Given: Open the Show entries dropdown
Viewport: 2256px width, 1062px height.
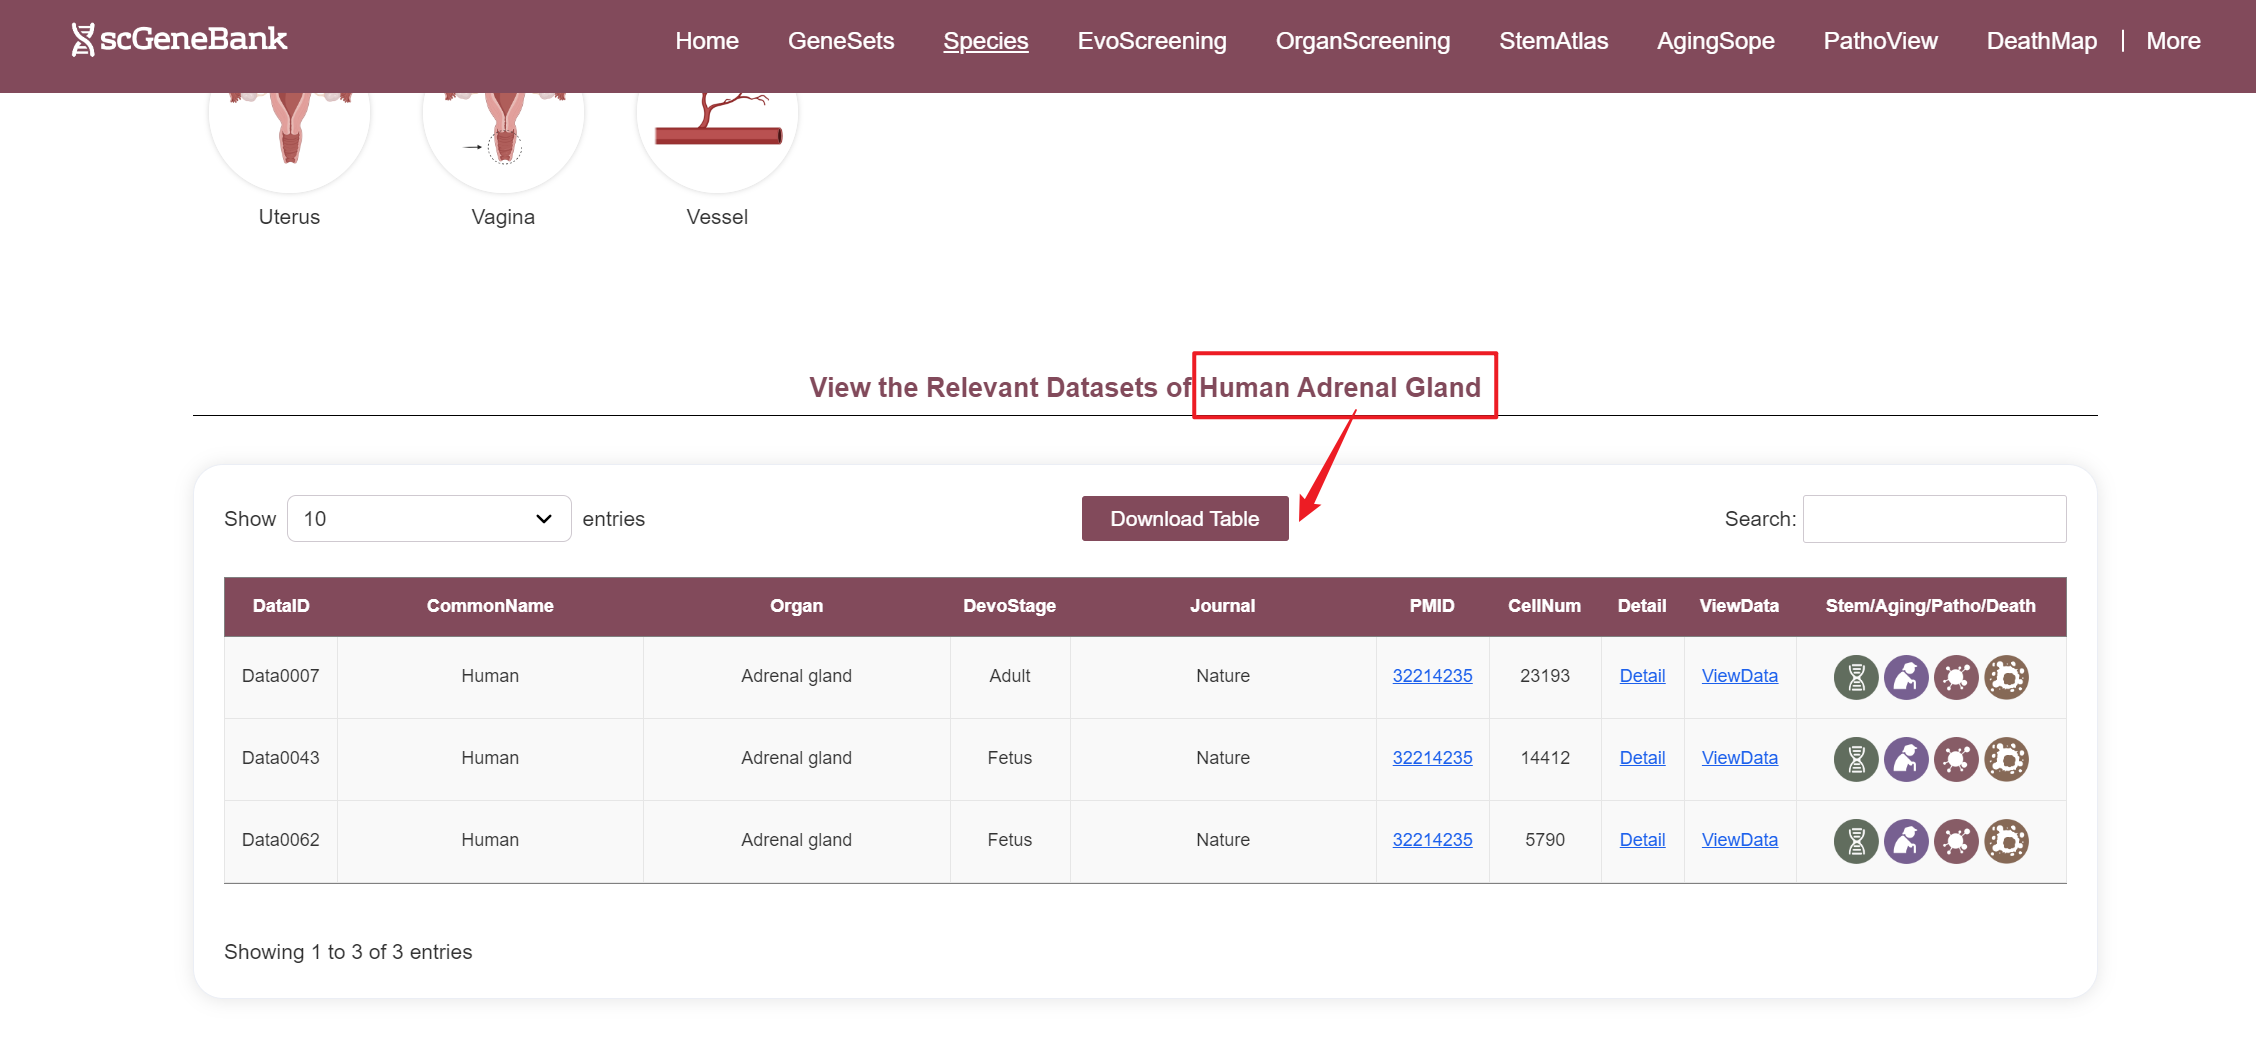Looking at the screenshot, I should (x=429, y=519).
